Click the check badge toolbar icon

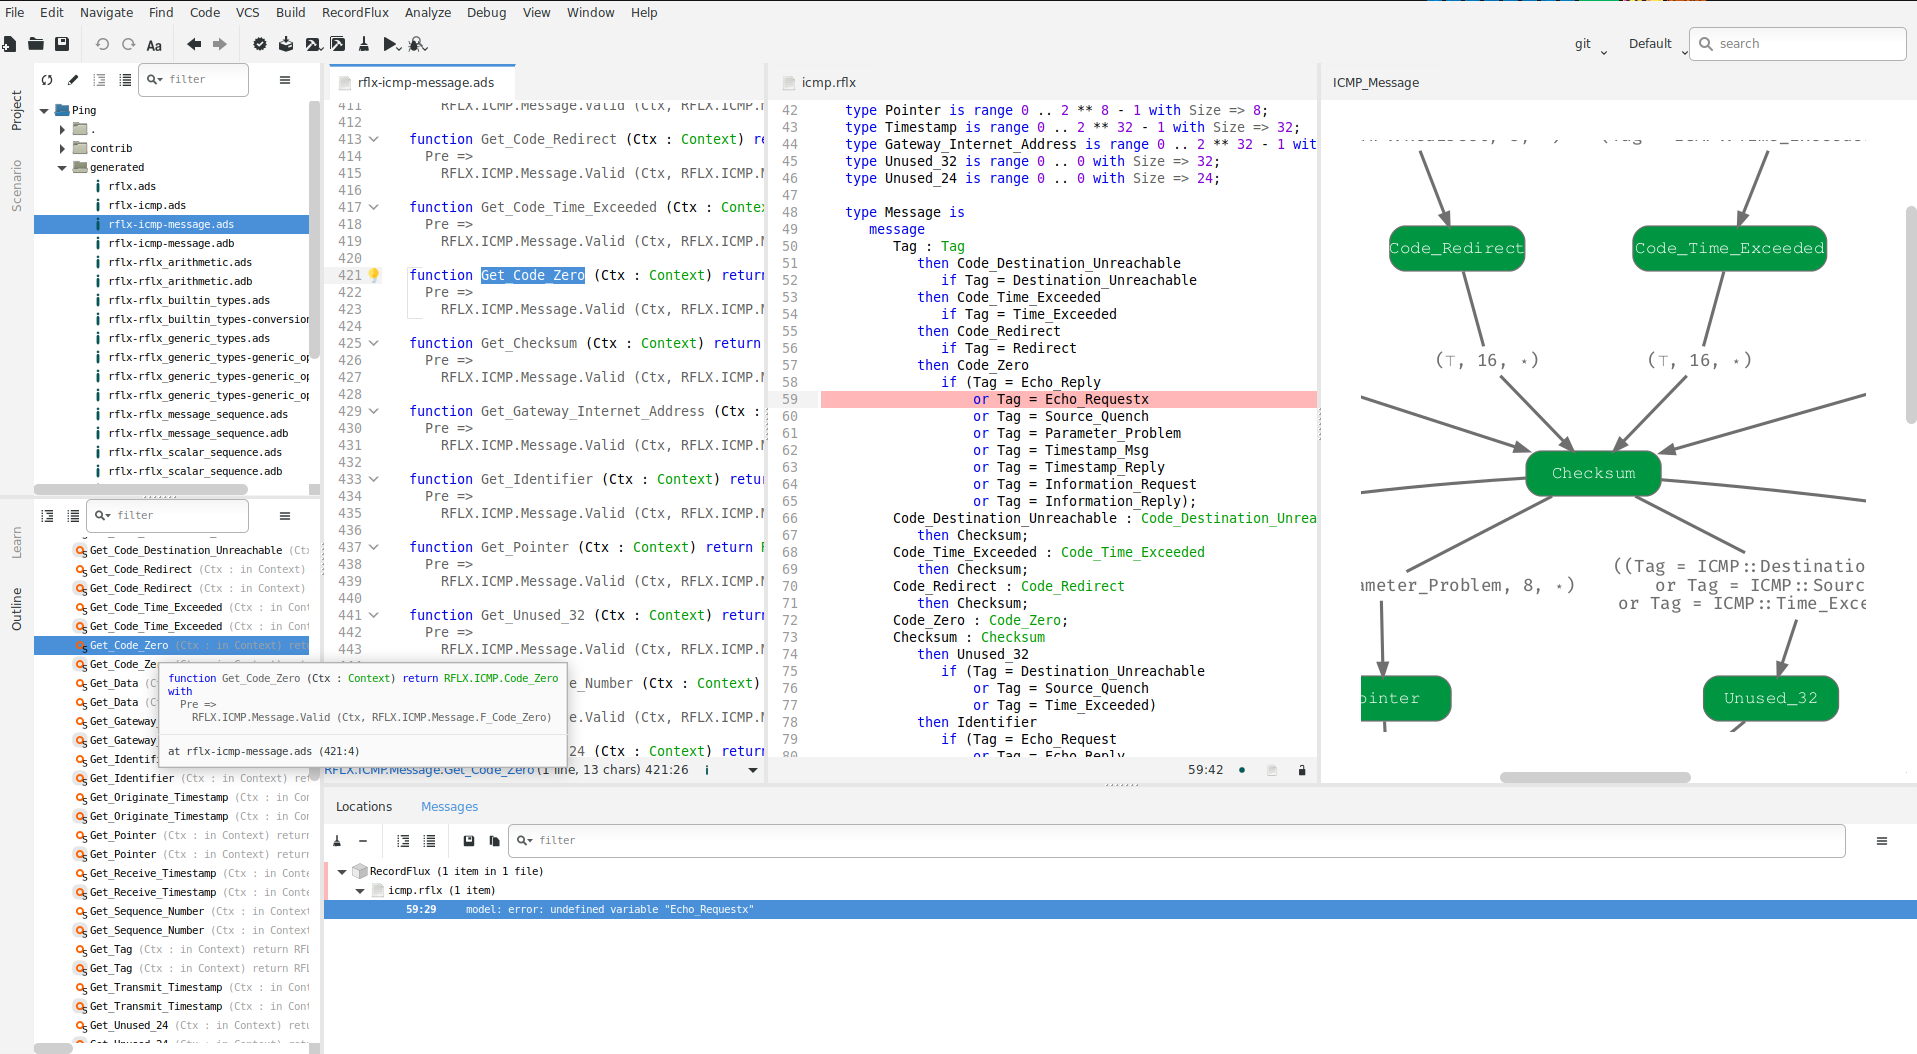coord(260,44)
